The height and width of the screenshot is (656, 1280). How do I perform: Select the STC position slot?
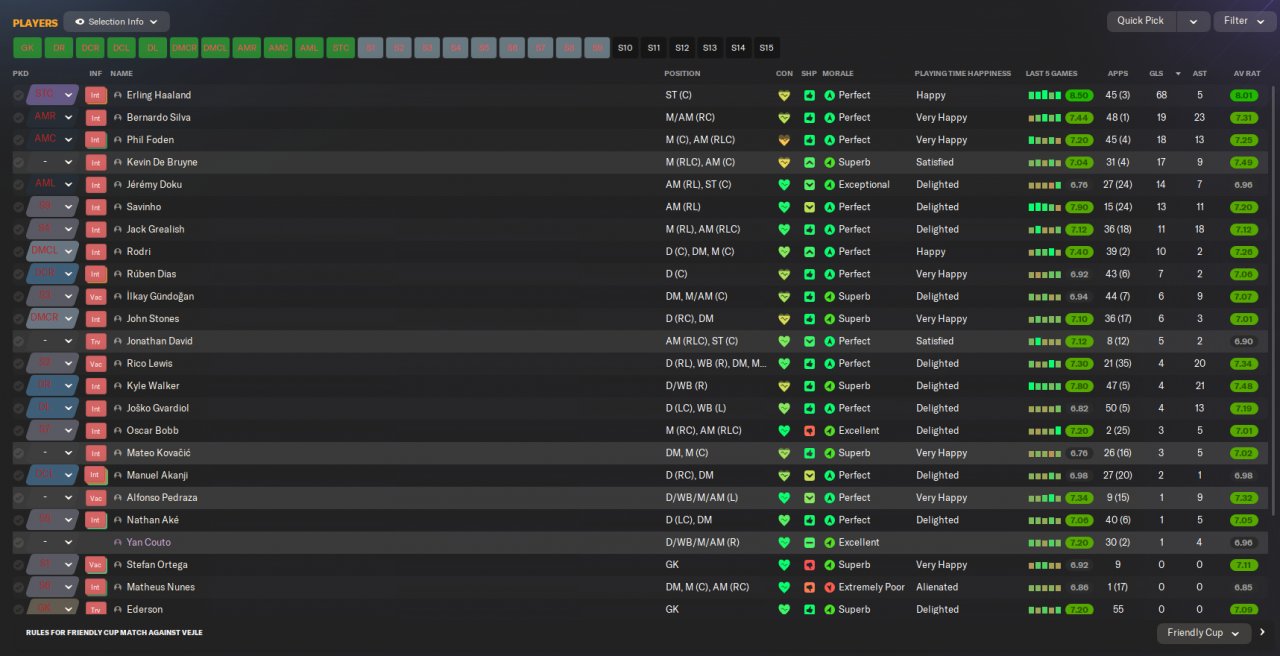pyautogui.click(x=341, y=48)
